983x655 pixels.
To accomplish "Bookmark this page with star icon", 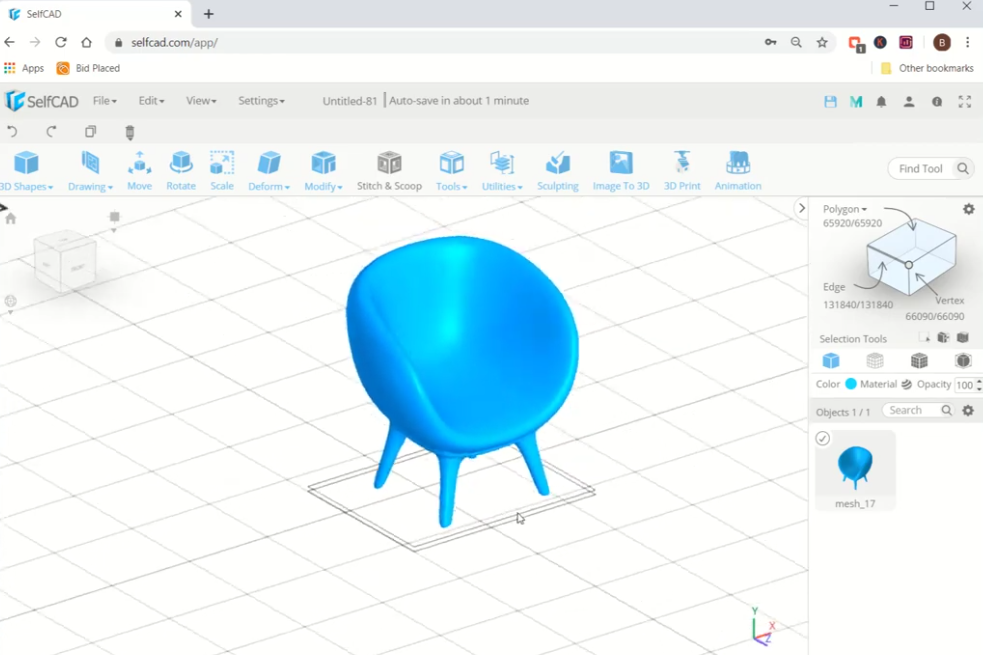I will 822,42.
